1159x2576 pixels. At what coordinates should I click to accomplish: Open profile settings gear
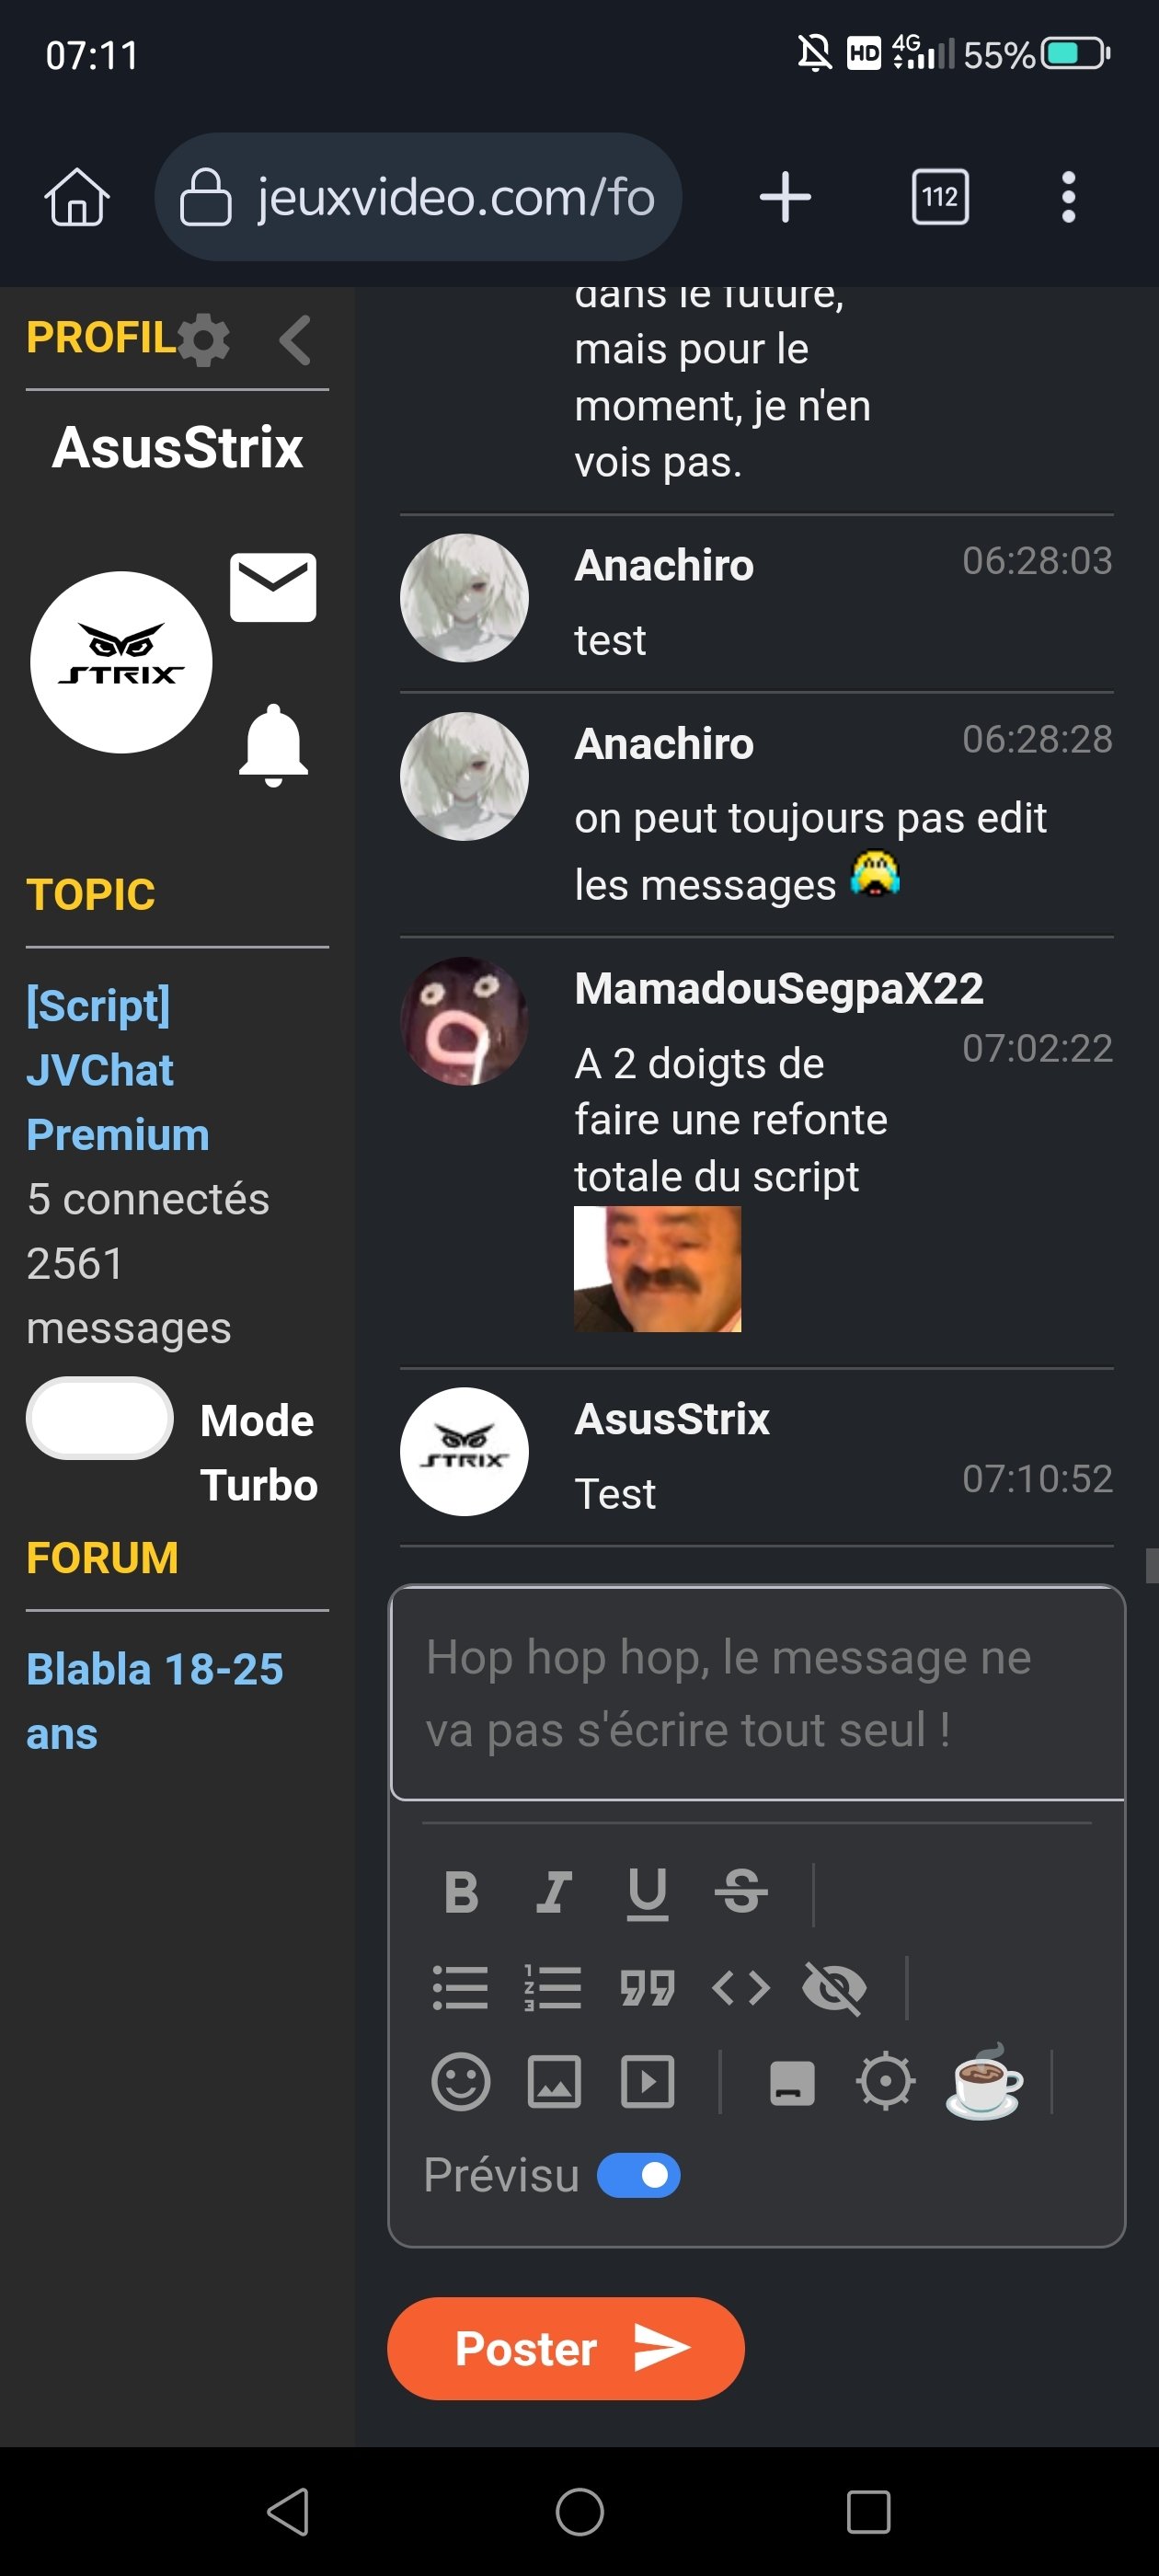pos(204,339)
